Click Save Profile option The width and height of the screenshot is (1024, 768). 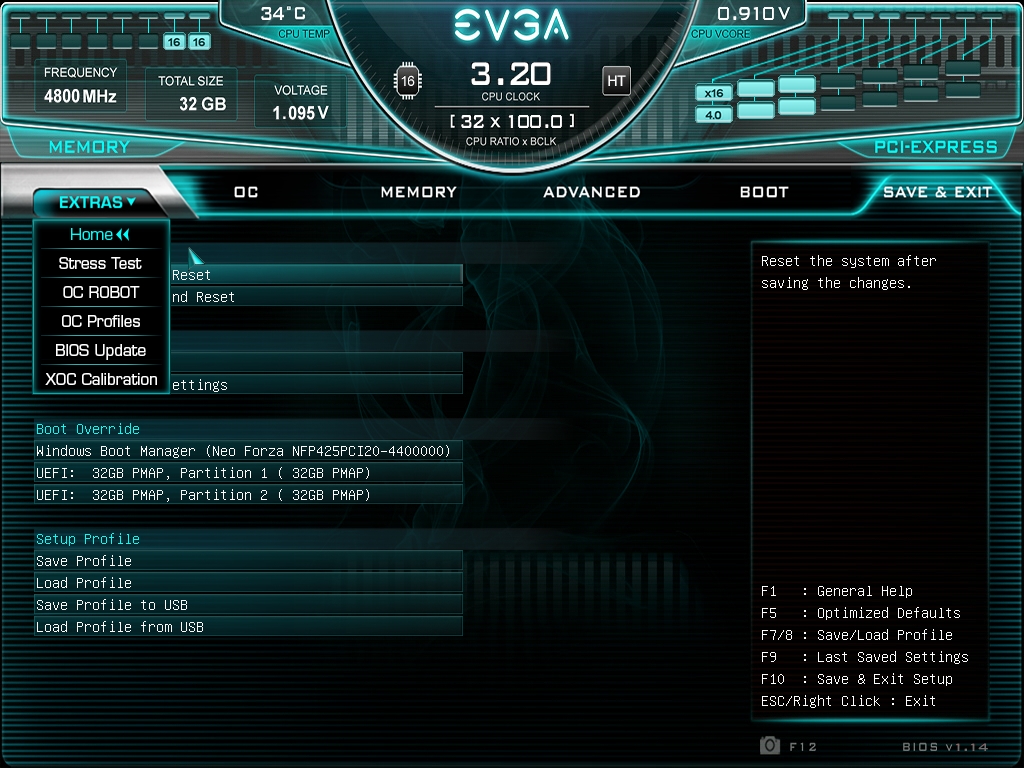point(248,561)
